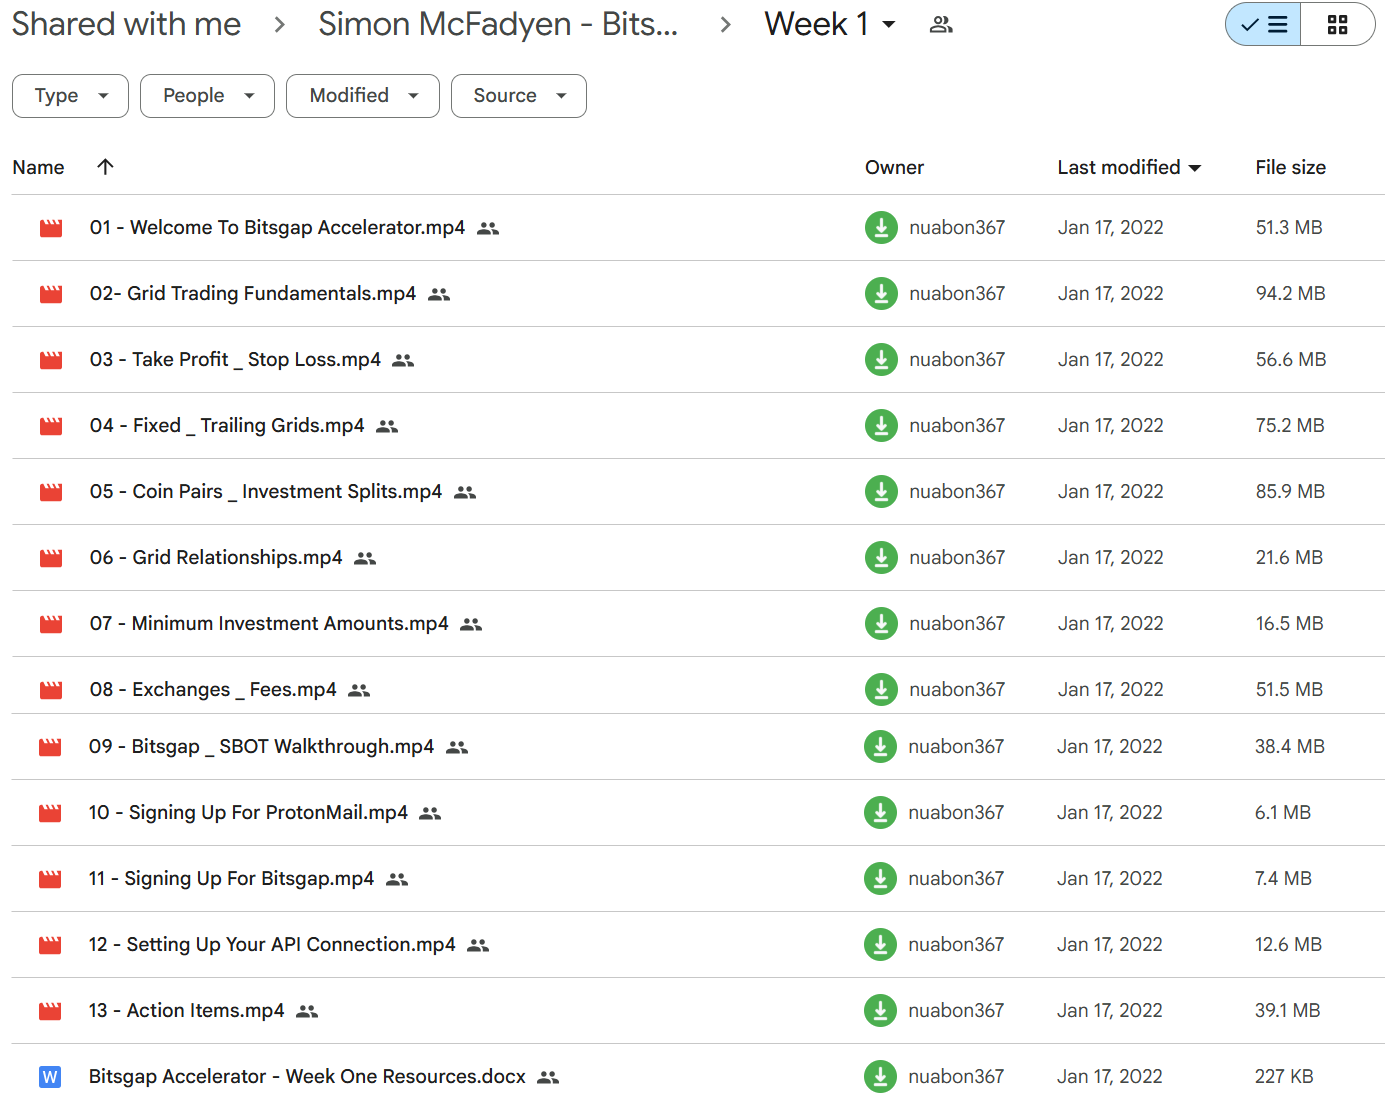Open the Week 1 folder dropdown menu

point(889,25)
